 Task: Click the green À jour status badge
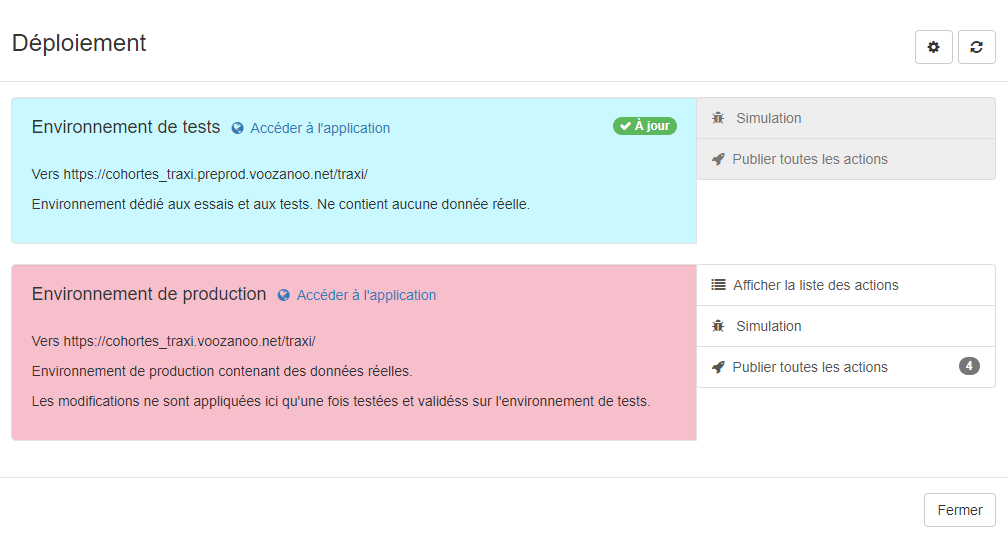[645, 126]
